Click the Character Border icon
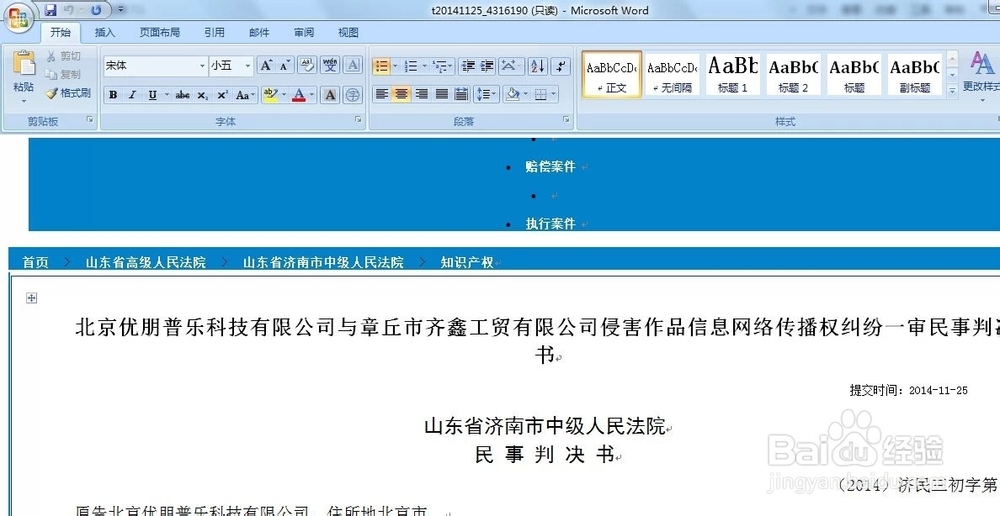1000x516 pixels. (353, 65)
